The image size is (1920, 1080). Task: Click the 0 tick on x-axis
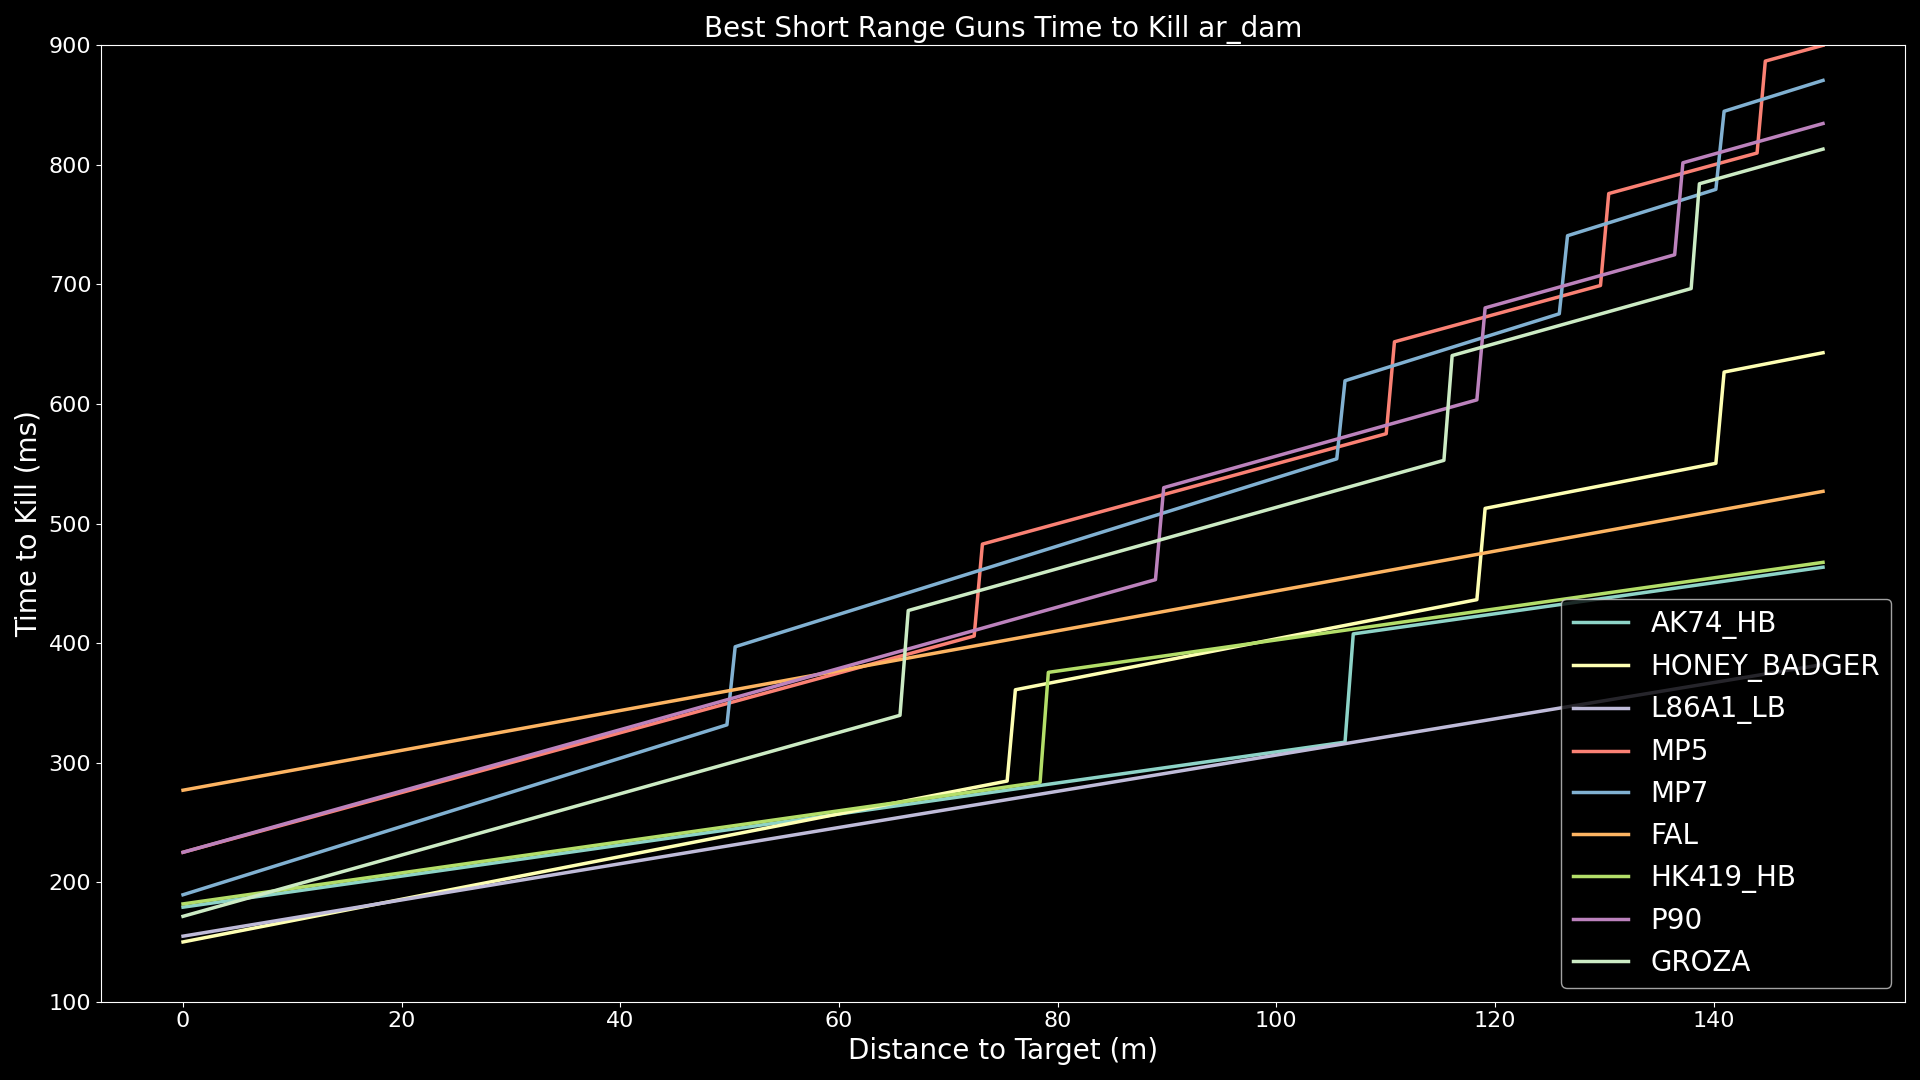[183, 1020]
